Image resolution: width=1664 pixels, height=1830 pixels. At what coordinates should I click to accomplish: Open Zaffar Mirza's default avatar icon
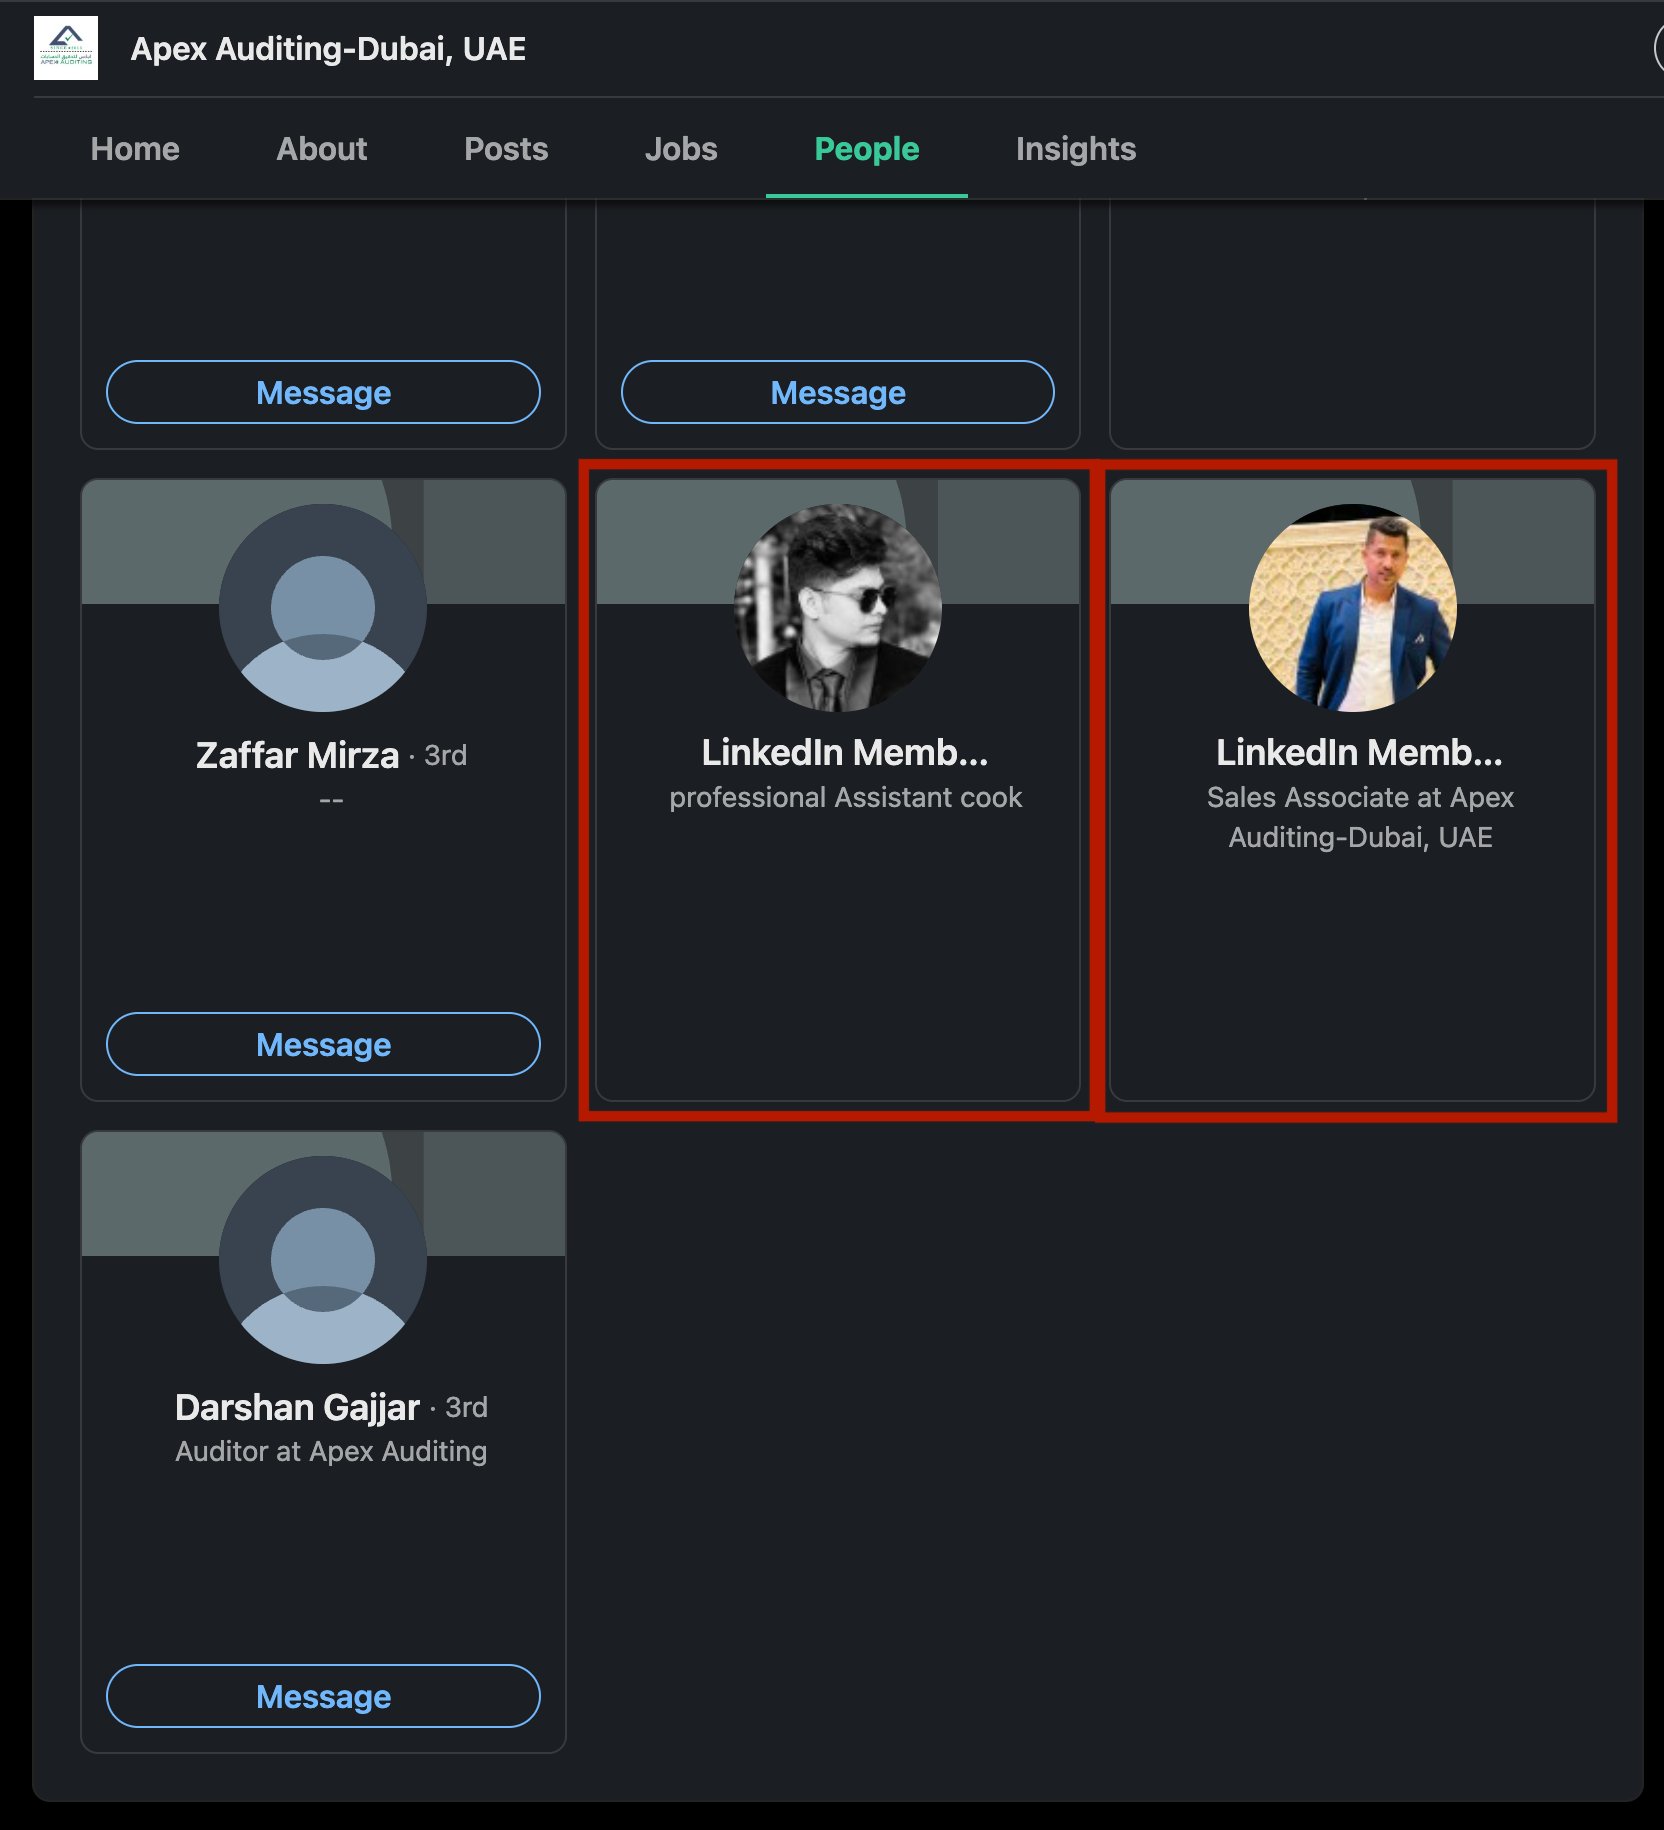click(323, 608)
